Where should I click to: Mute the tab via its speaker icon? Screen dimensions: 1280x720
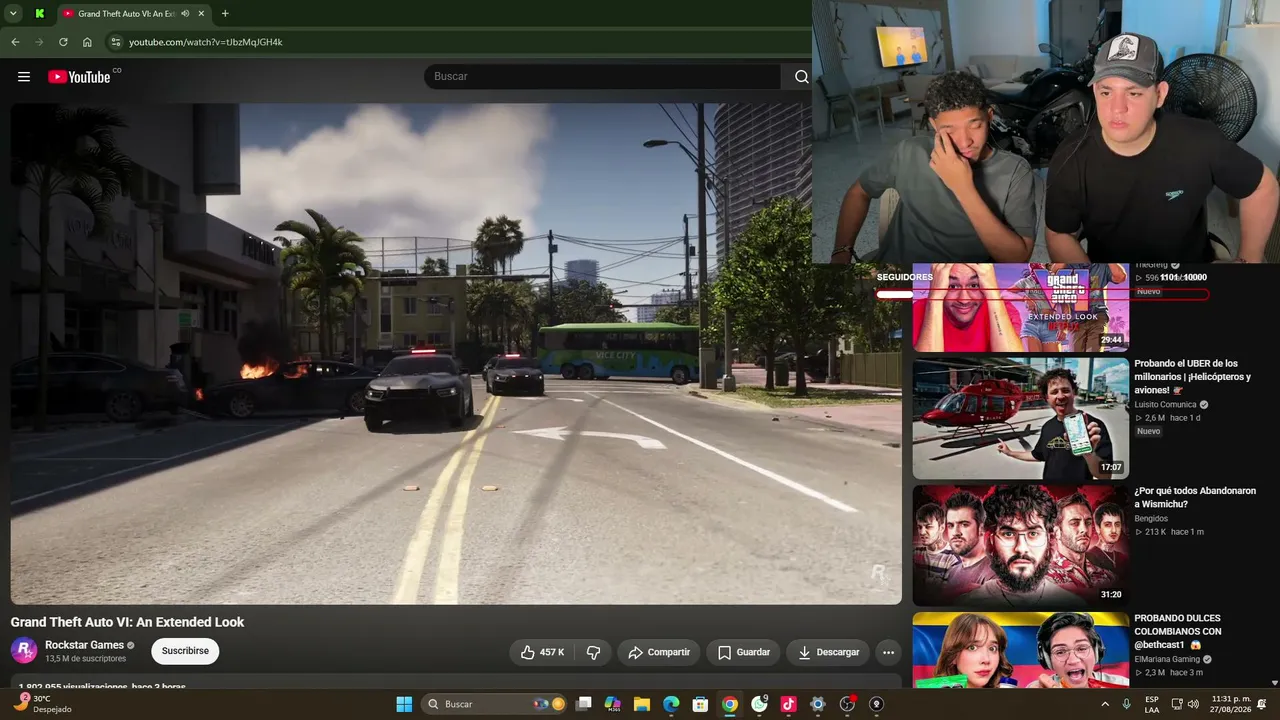pyautogui.click(x=185, y=14)
